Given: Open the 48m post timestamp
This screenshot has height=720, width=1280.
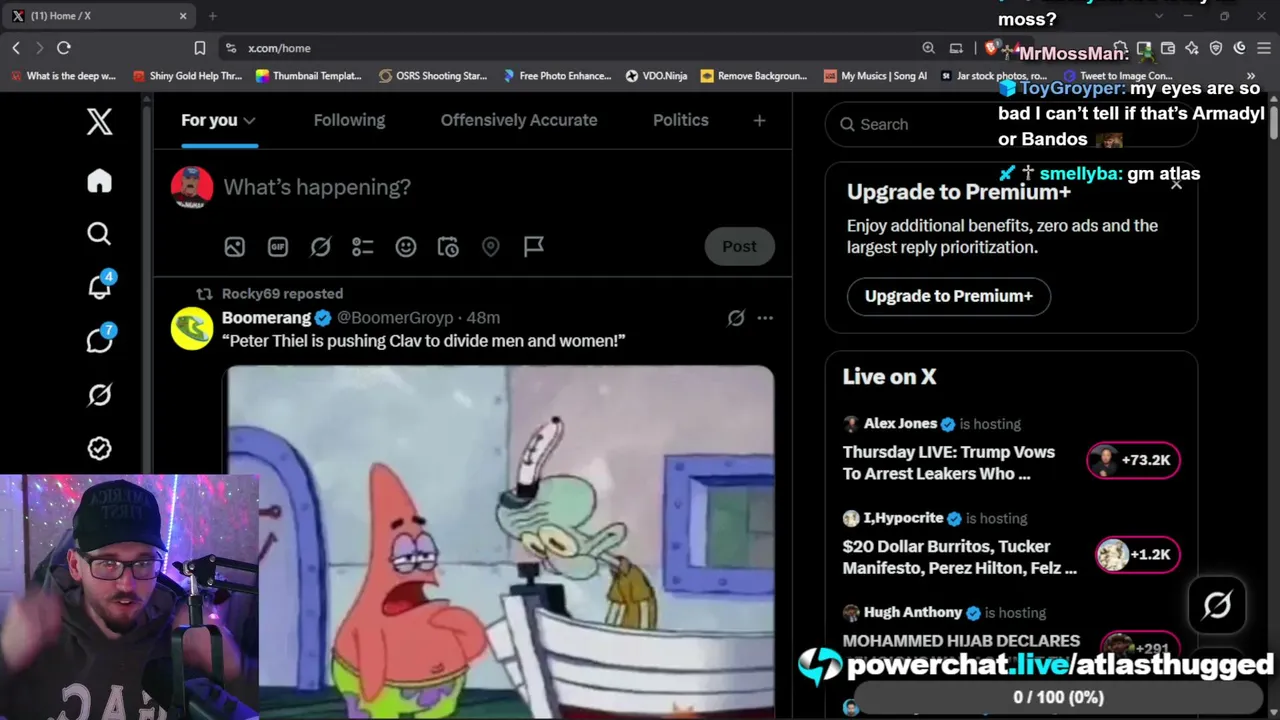Looking at the screenshot, I should click(x=483, y=318).
